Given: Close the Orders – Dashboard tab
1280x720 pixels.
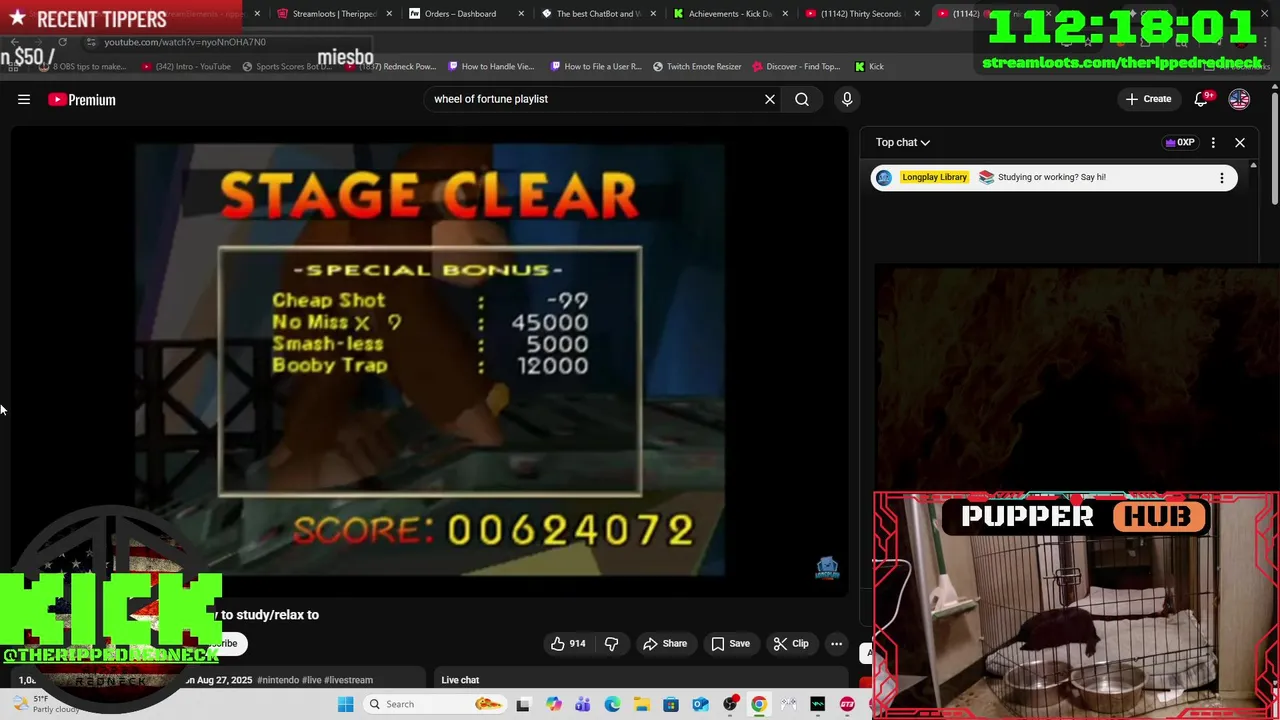Looking at the screenshot, I should tap(523, 14).
